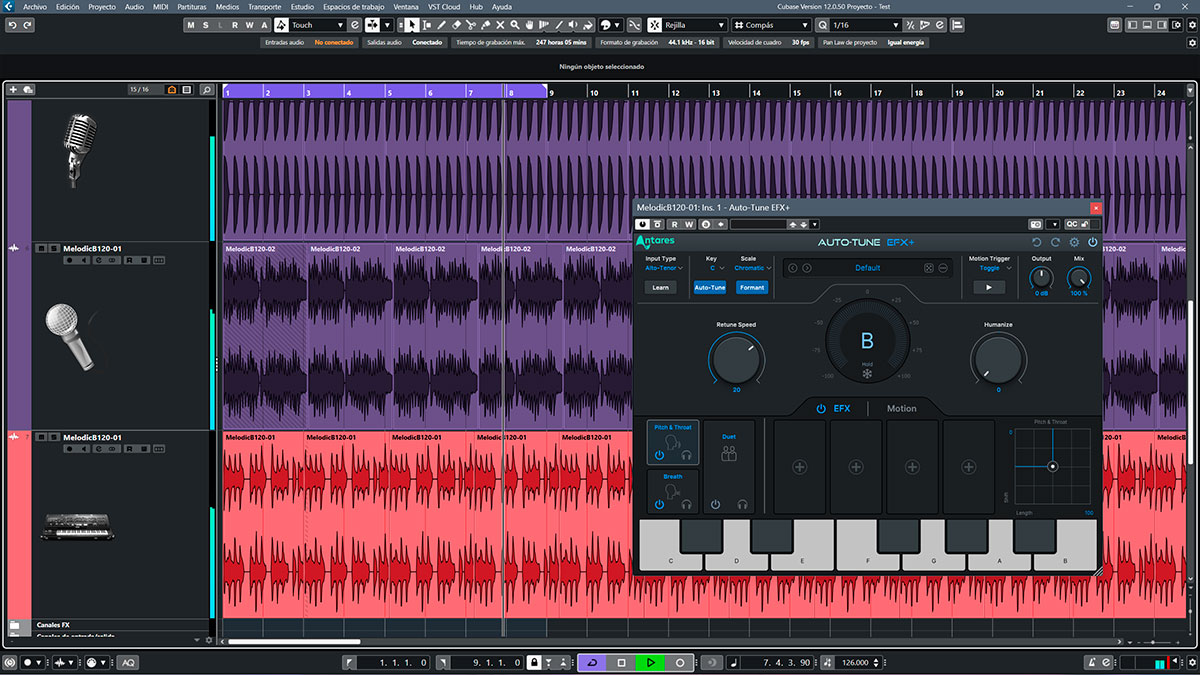Select the Zoom magnifier tool
1200x675 pixels.
515,25
